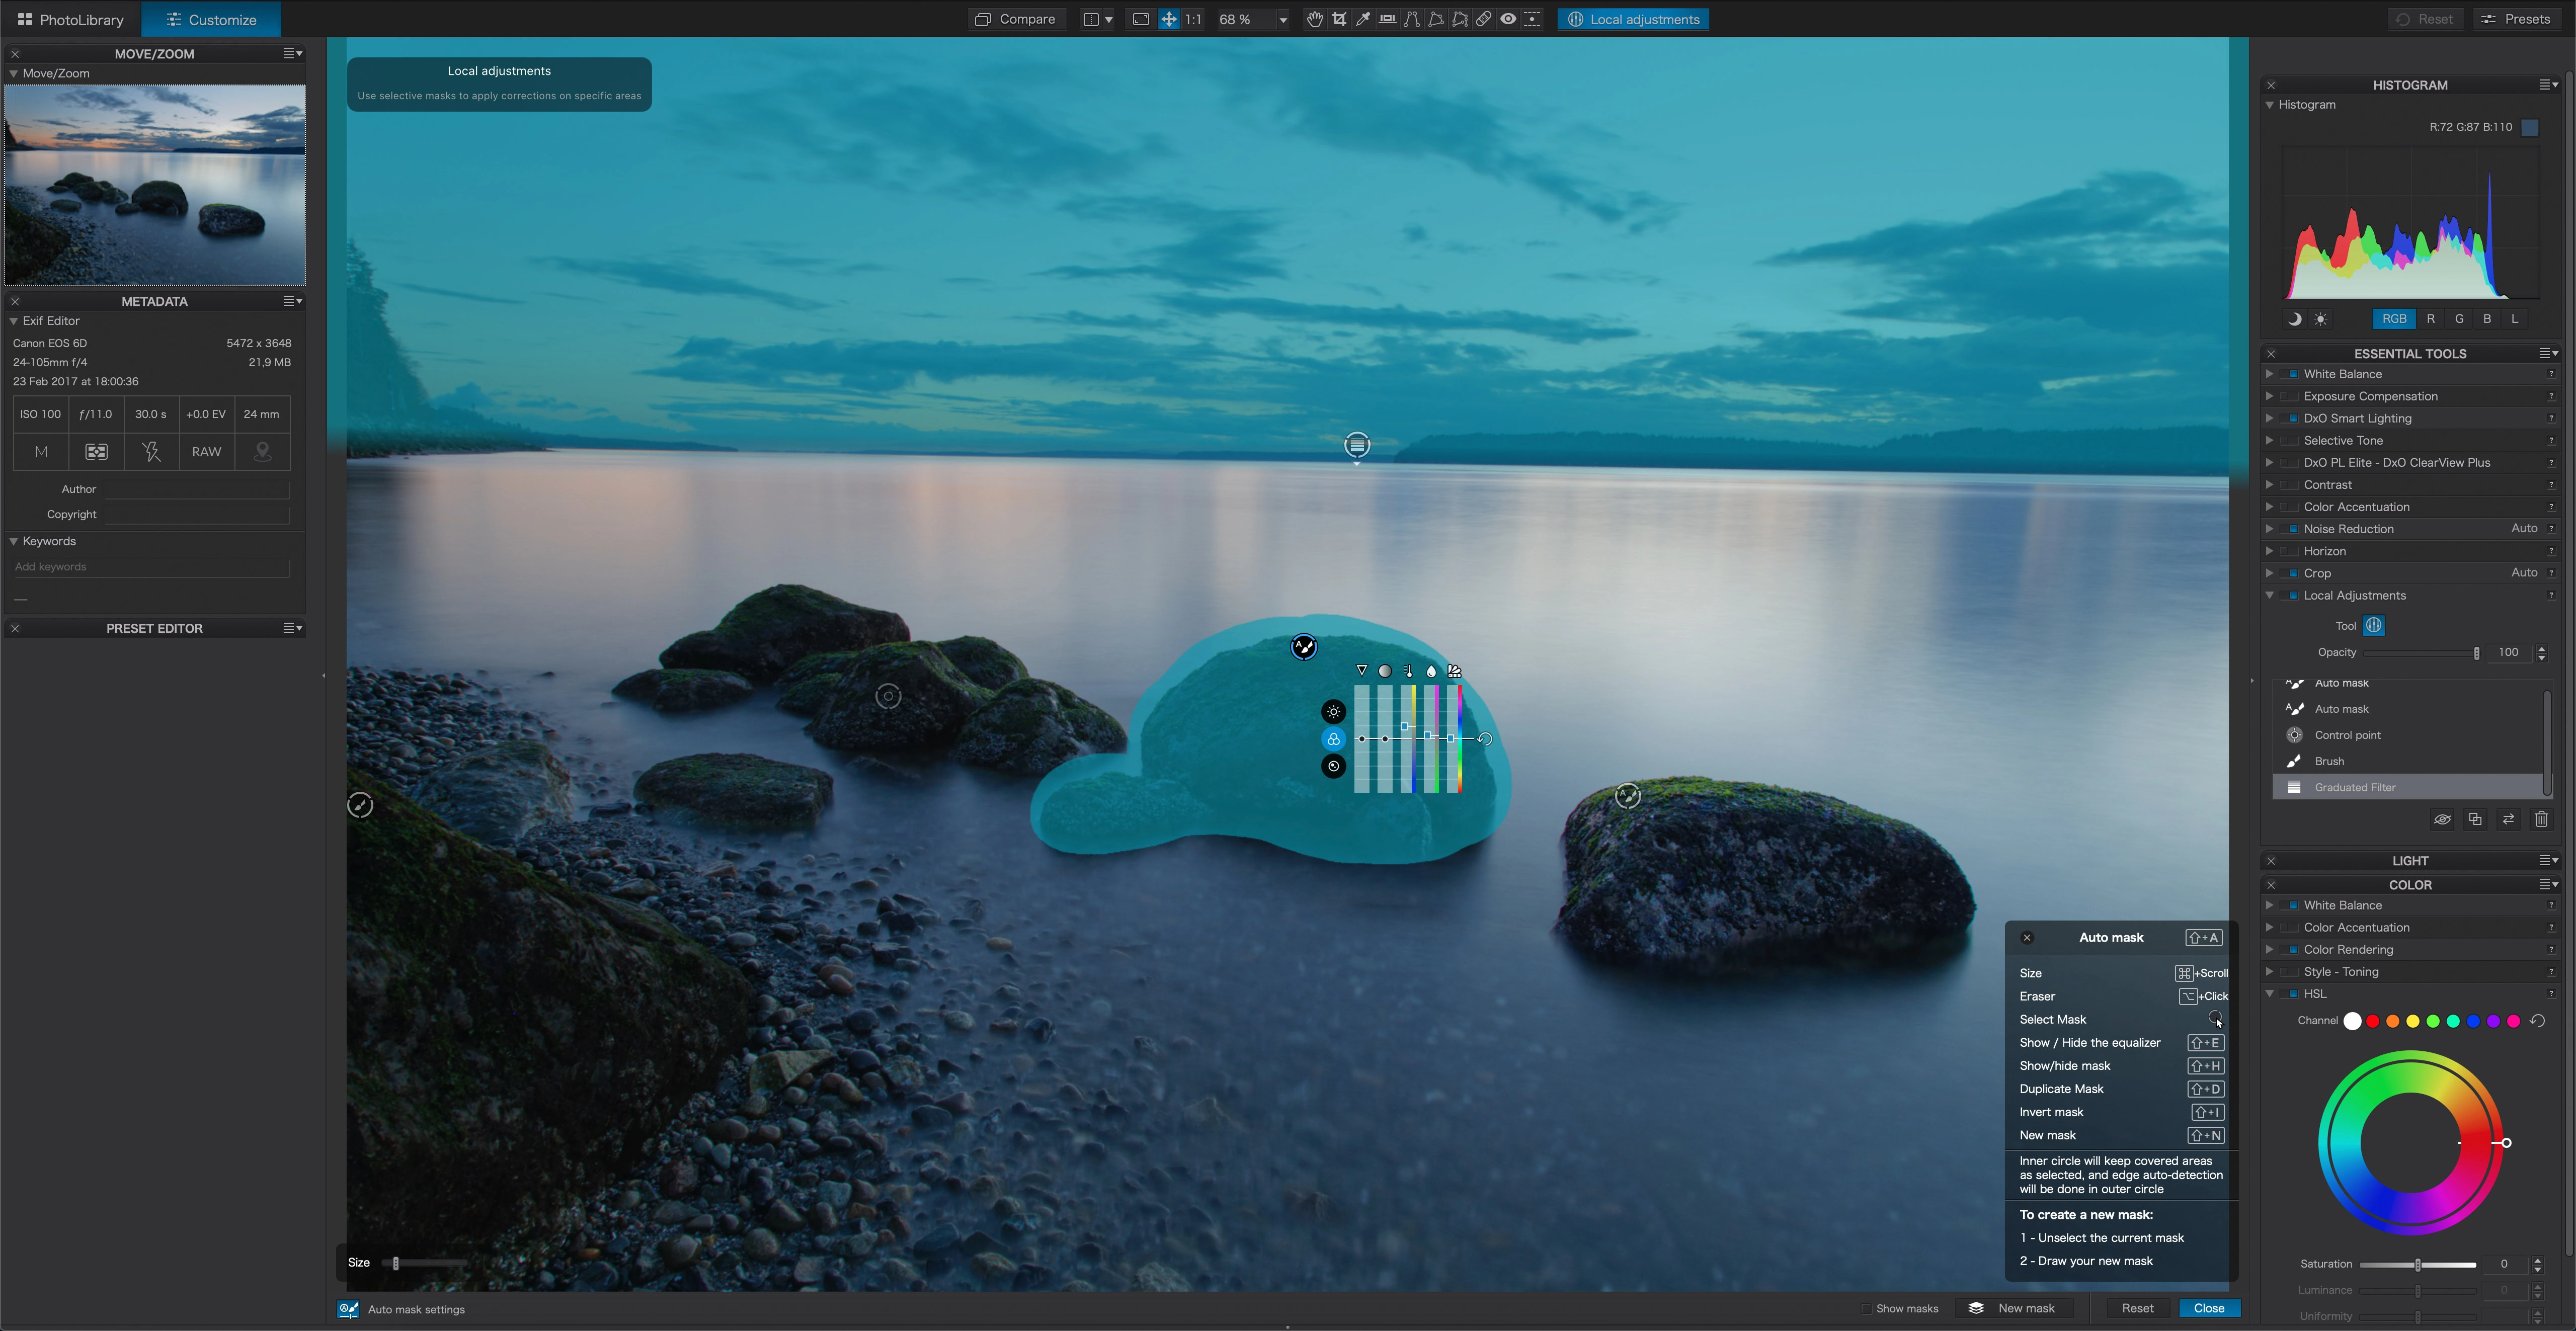The height and width of the screenshot is (1331, 2576).
Task: Open the zoom percentage dropdown
Action: tap(1283, 19)
